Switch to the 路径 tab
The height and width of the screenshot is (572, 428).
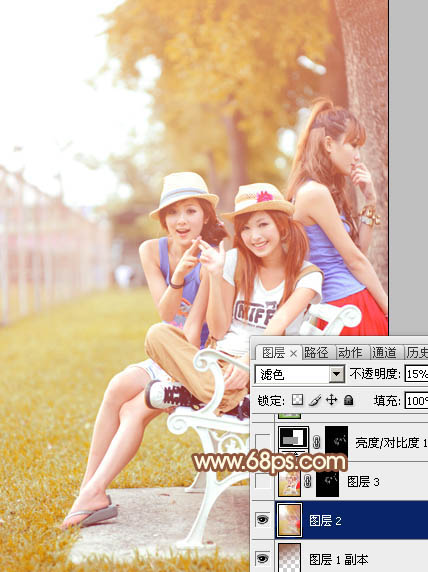(316, 353)
